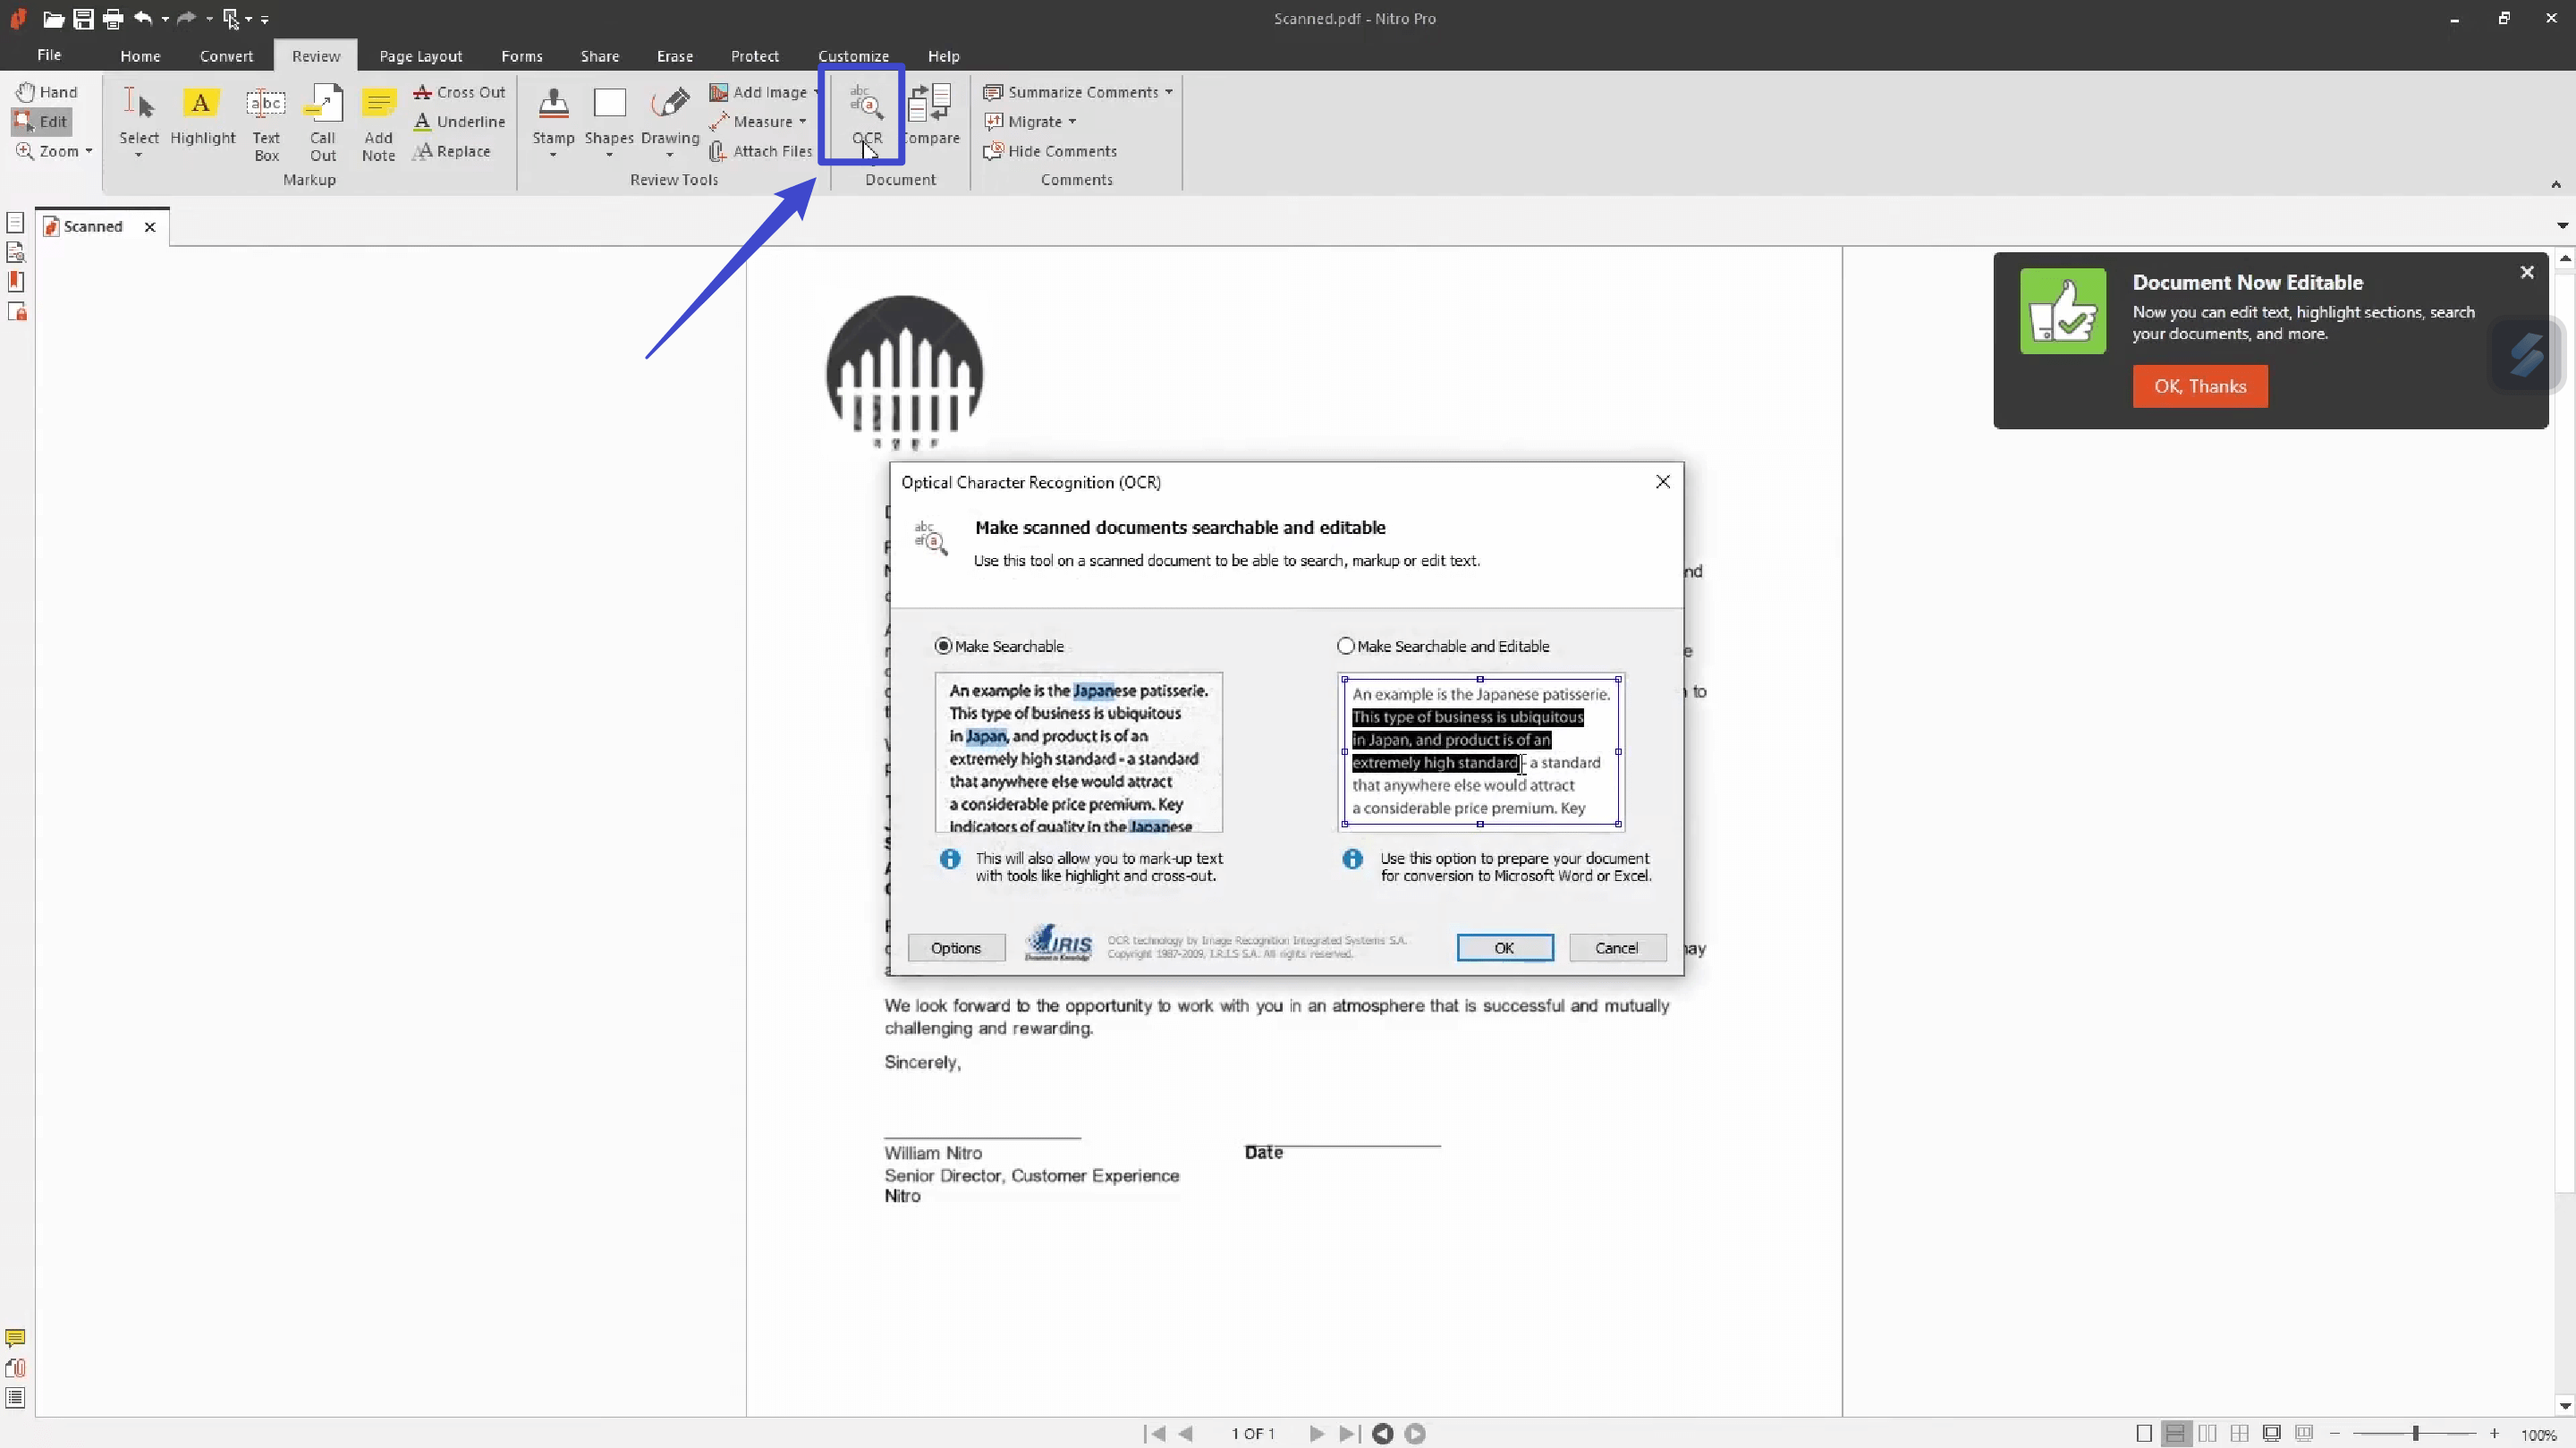Click the OK, Thanks button
Screen dimensions: 2576x1448
point(2199,386)
